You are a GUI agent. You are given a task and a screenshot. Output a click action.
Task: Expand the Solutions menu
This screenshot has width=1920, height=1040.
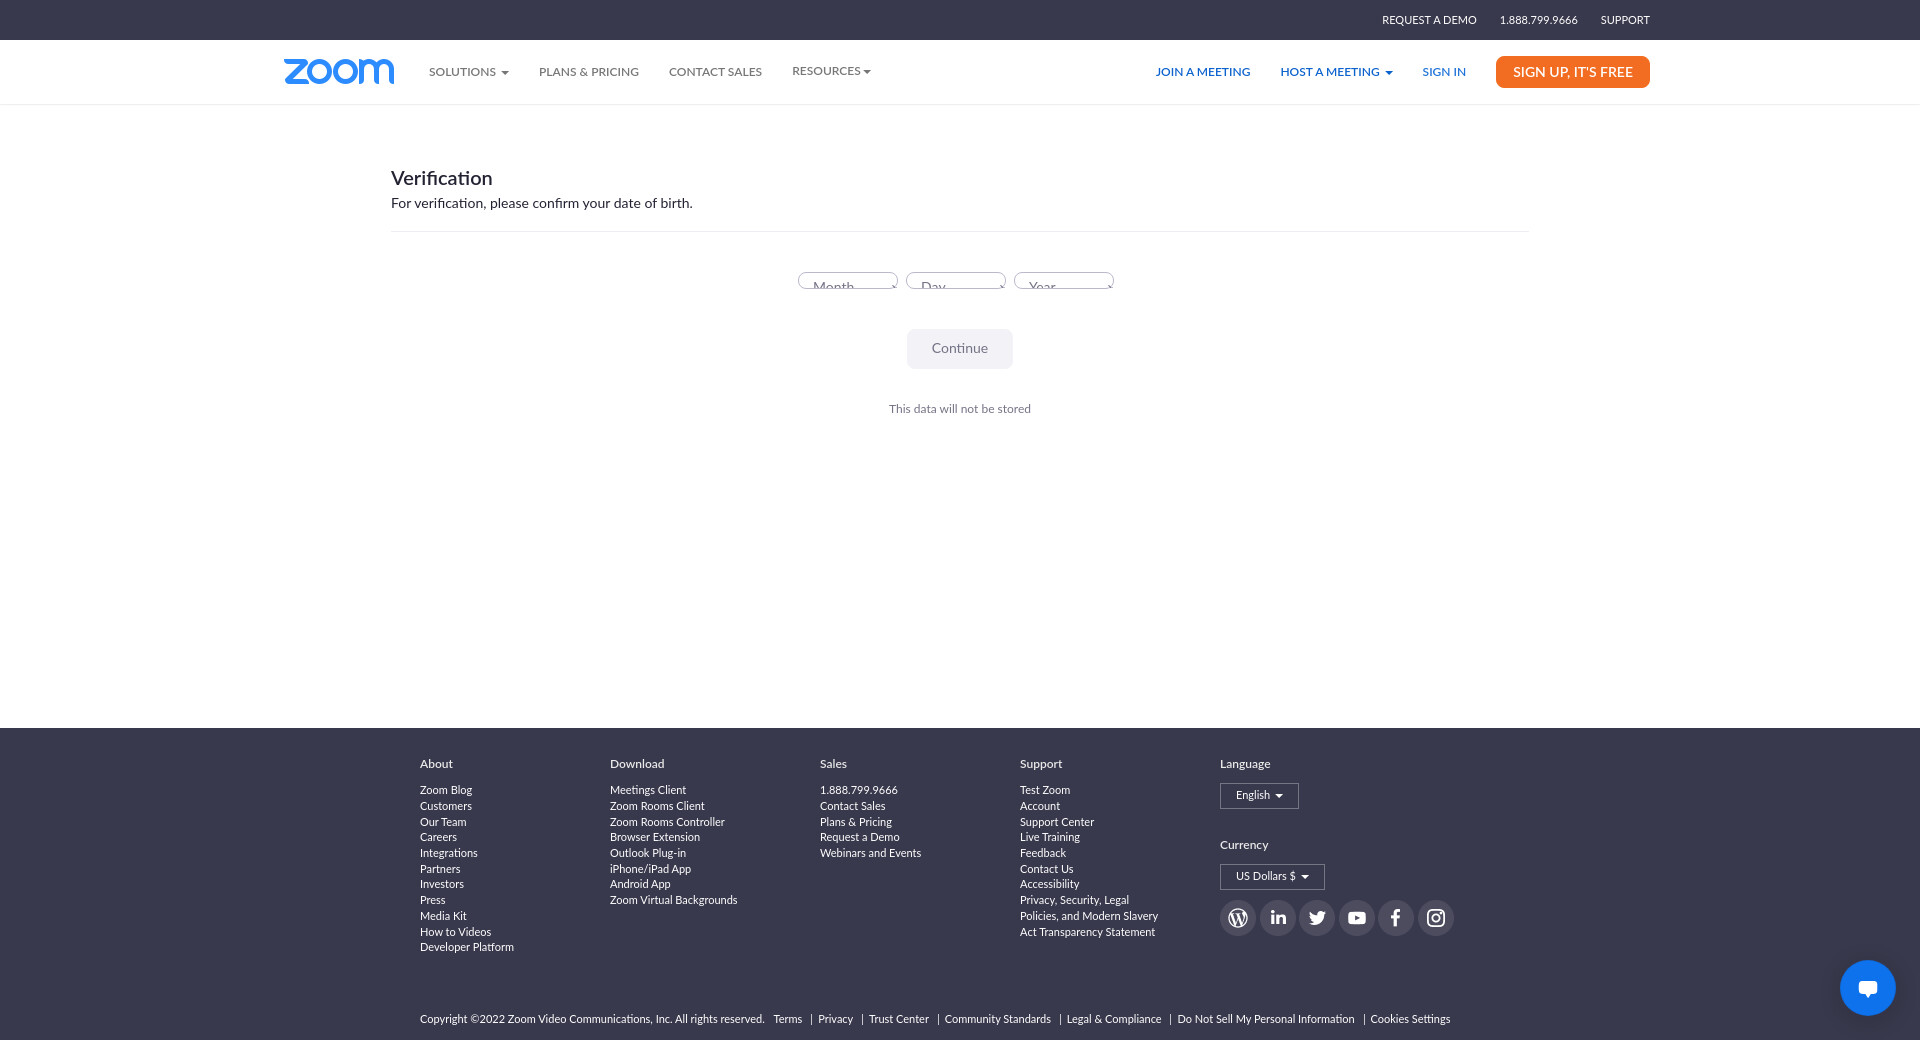(x=468, y=72)
